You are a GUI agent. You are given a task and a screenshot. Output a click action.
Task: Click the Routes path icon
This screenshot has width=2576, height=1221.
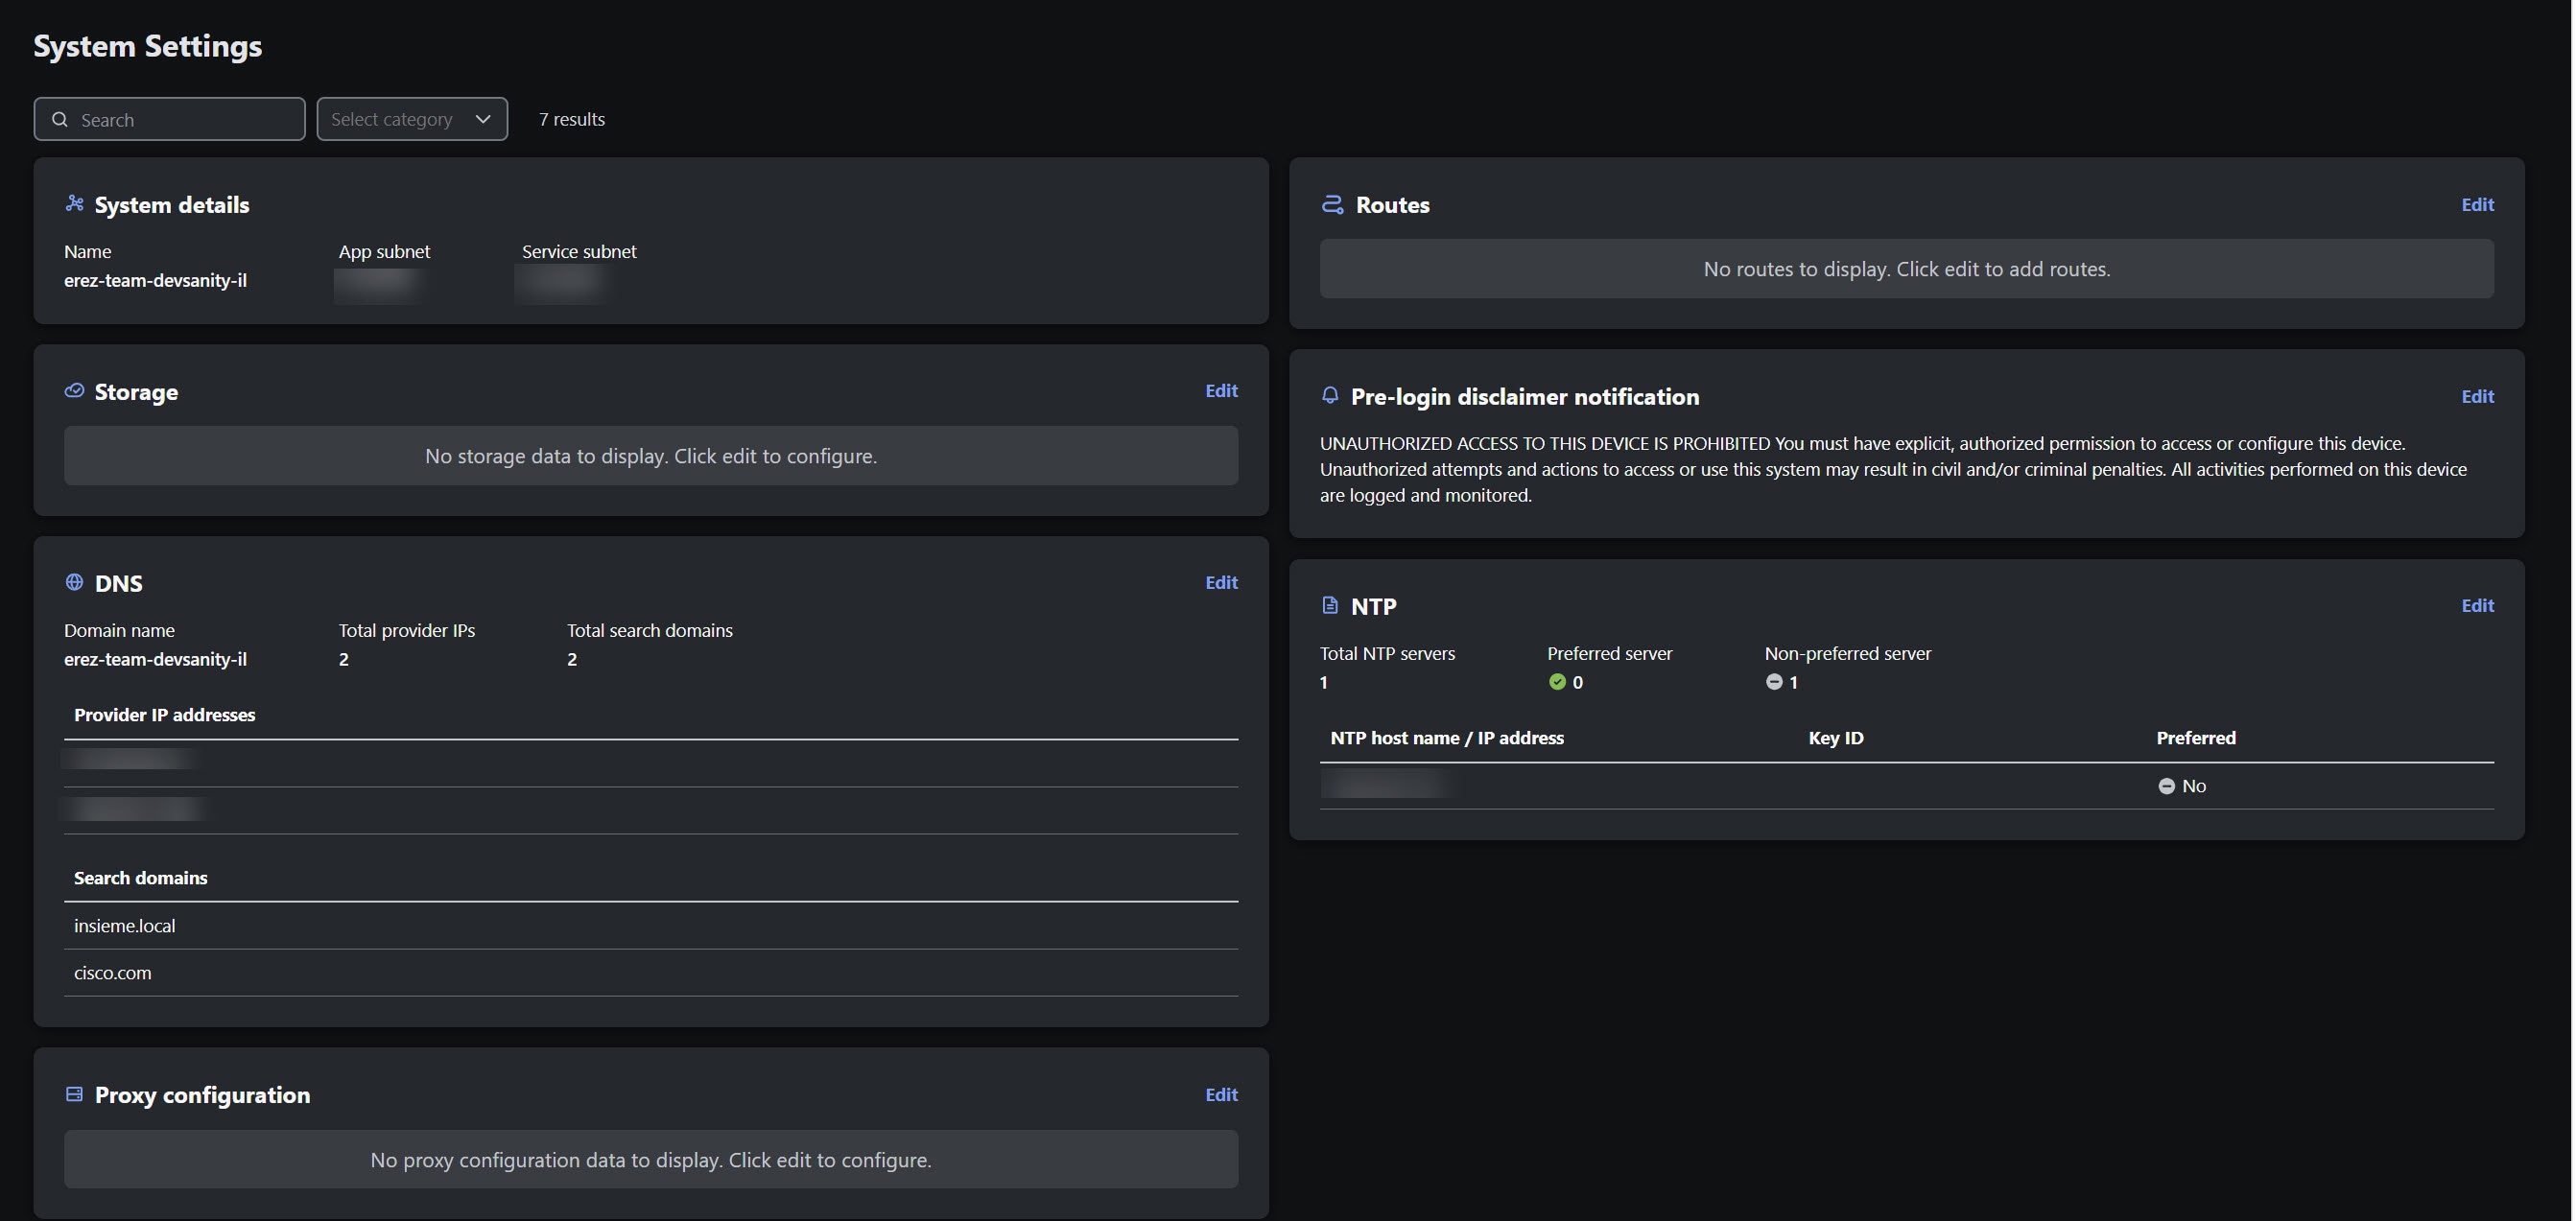pyautogui.click(x=1332, y=204)
